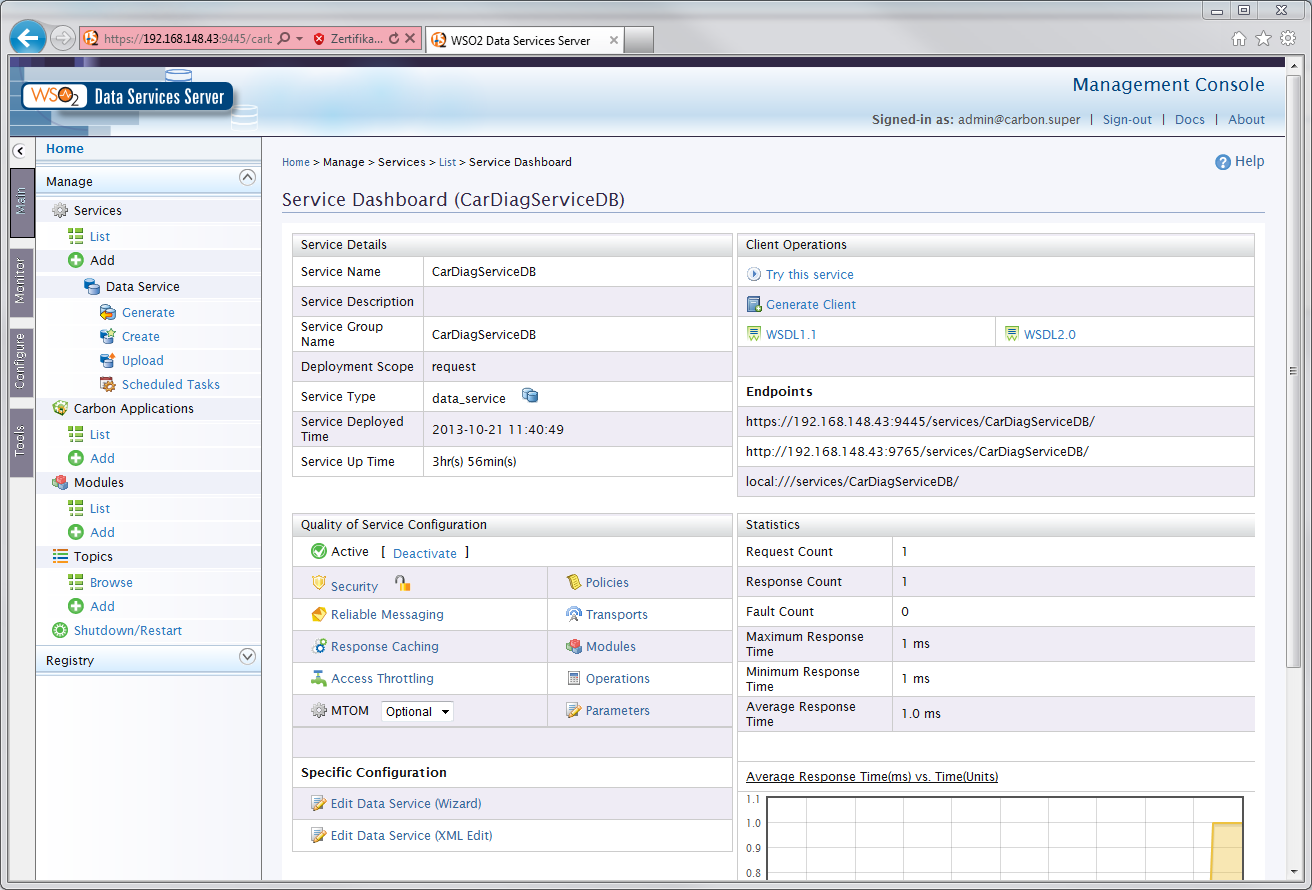Viewport: 1312px width, 890px height.
Task: Open the Response Caching link
Action: (x=385, y=647)
